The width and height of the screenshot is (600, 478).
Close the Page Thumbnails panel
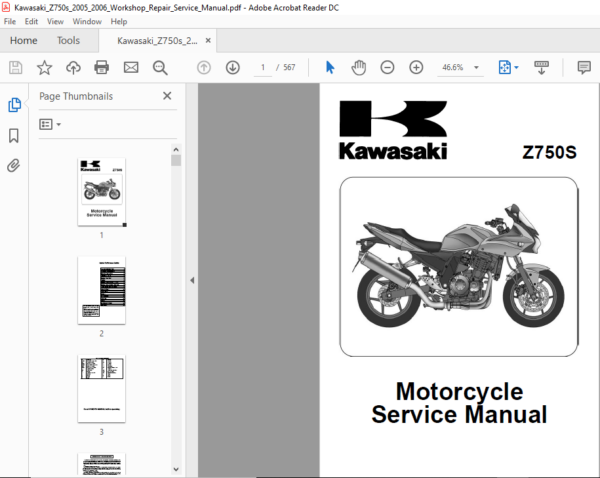(x=167, y=96)
